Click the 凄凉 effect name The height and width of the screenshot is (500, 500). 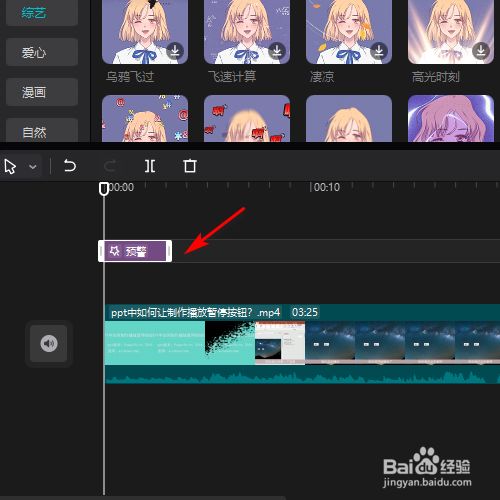[x=322, y=77]
